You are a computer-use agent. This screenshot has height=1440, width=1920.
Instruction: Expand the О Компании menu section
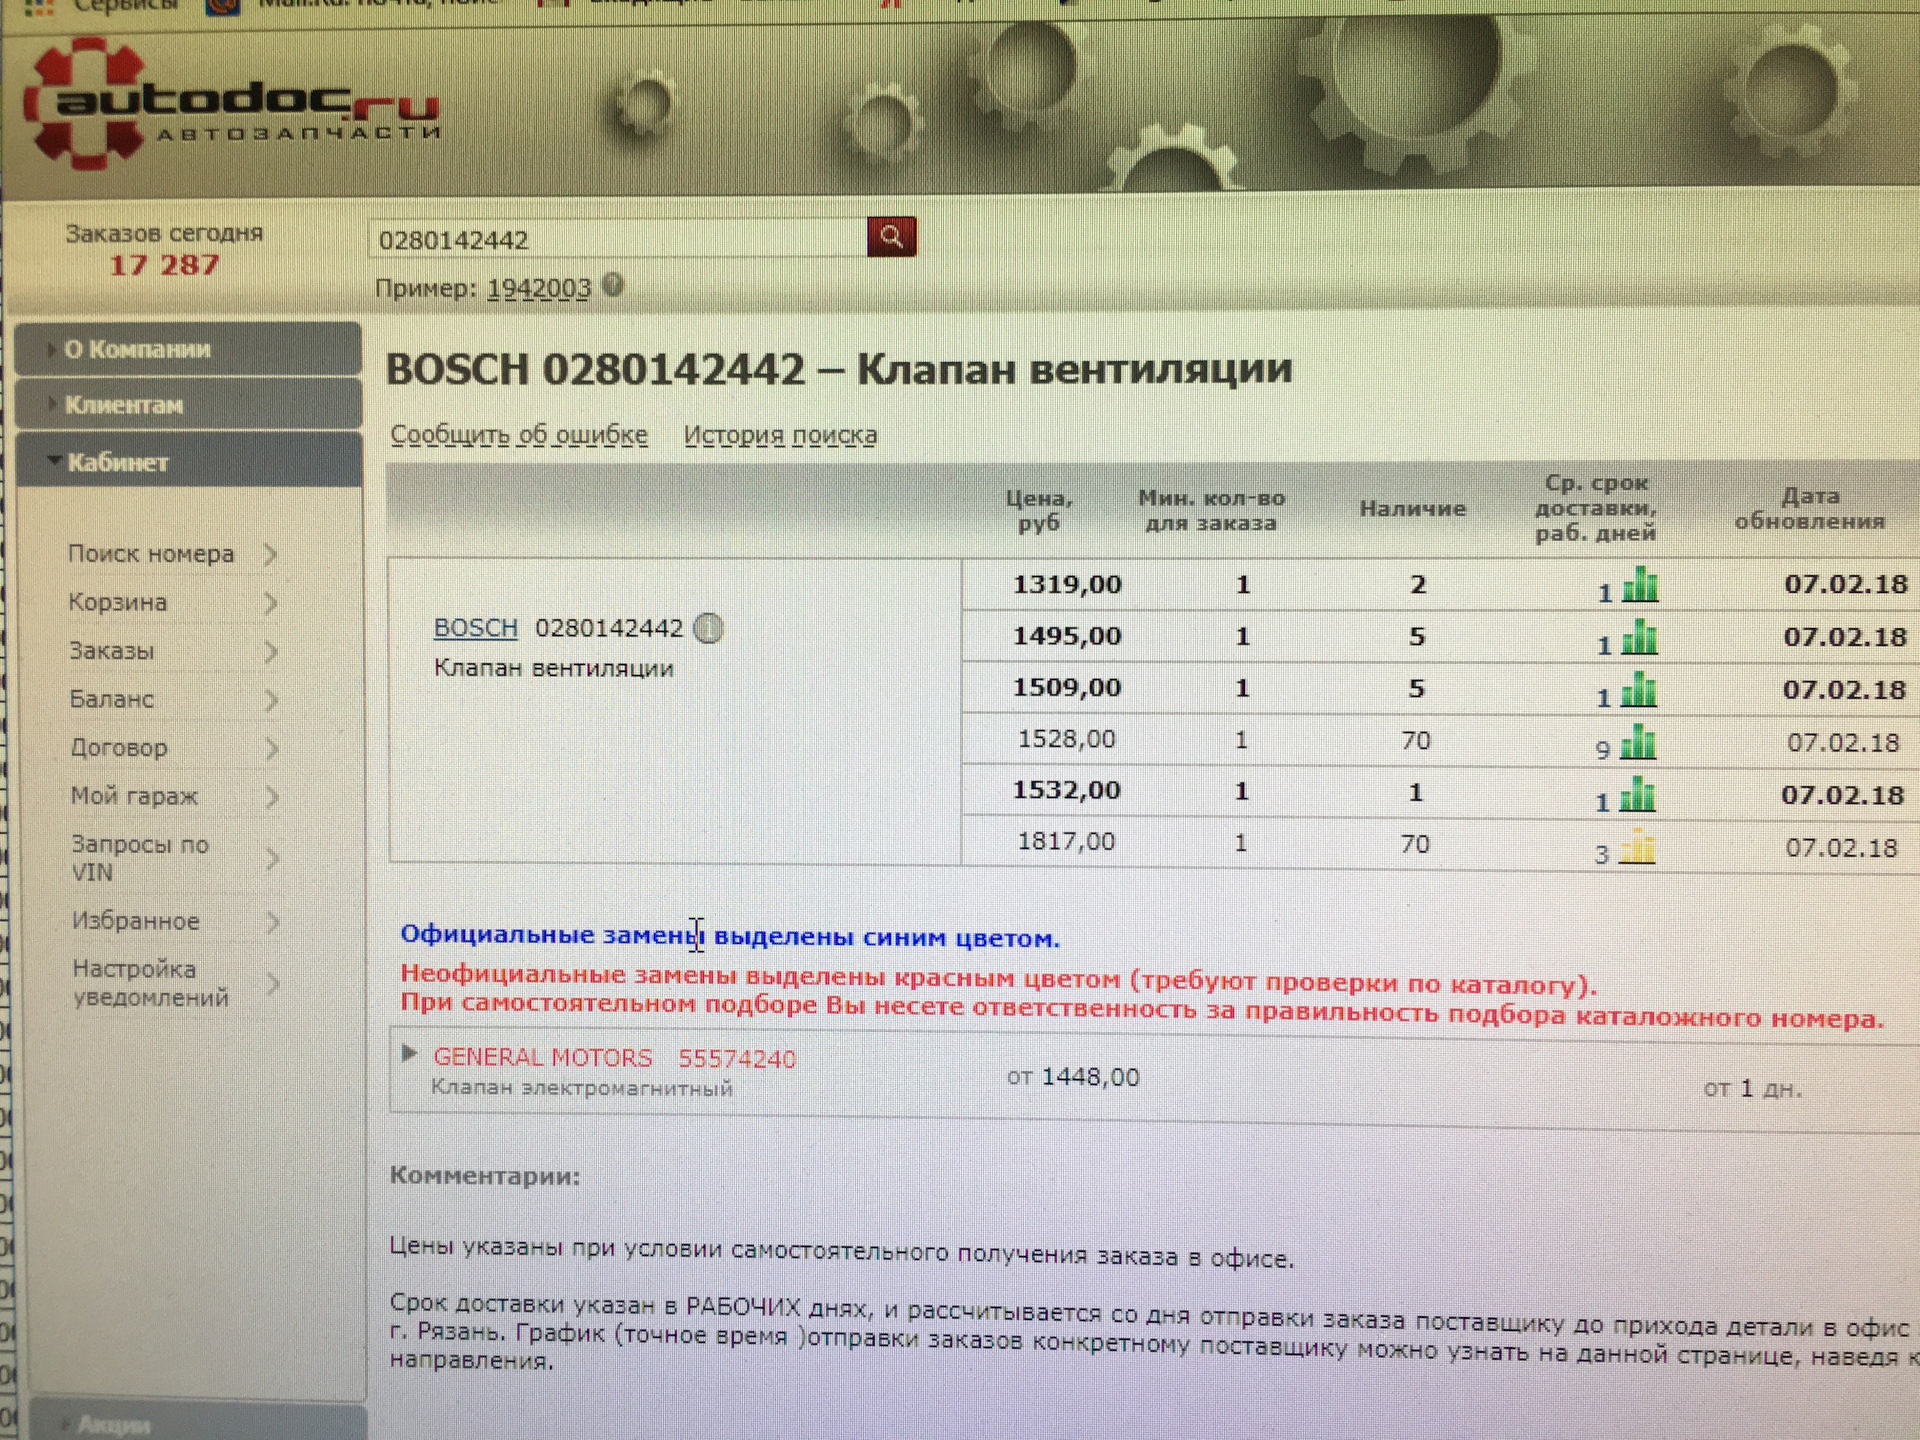(188, 349)
